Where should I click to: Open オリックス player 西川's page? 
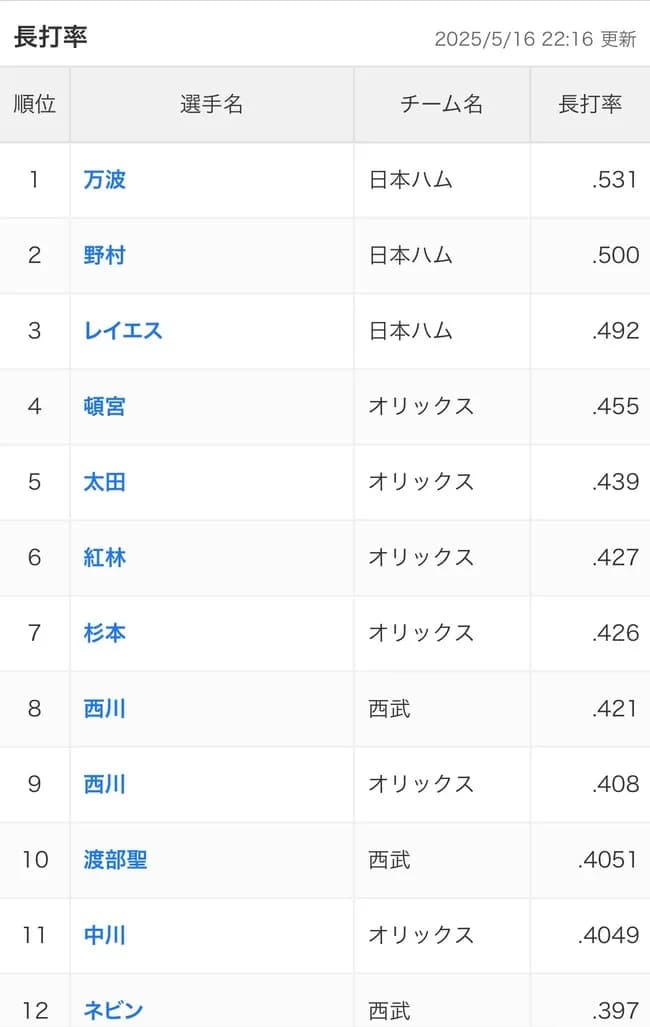tap(106, 784)
